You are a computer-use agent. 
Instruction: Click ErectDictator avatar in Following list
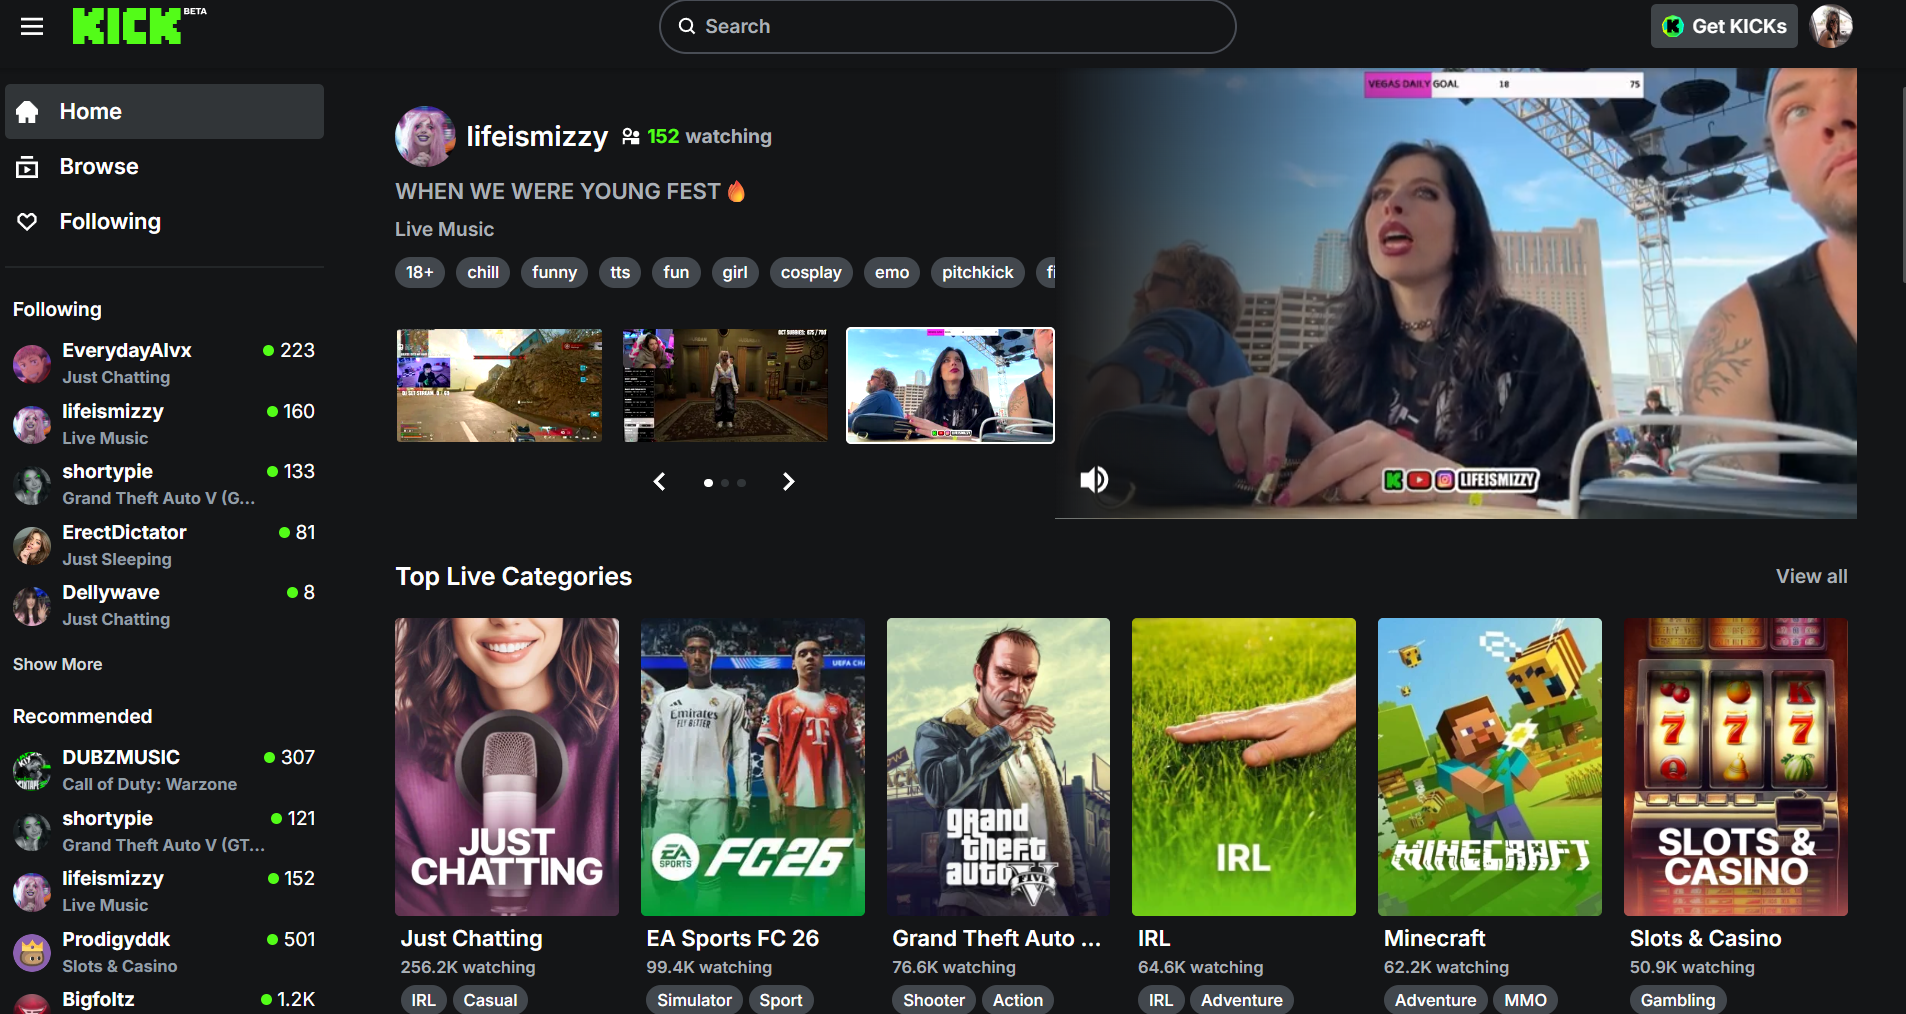[32, 546]
